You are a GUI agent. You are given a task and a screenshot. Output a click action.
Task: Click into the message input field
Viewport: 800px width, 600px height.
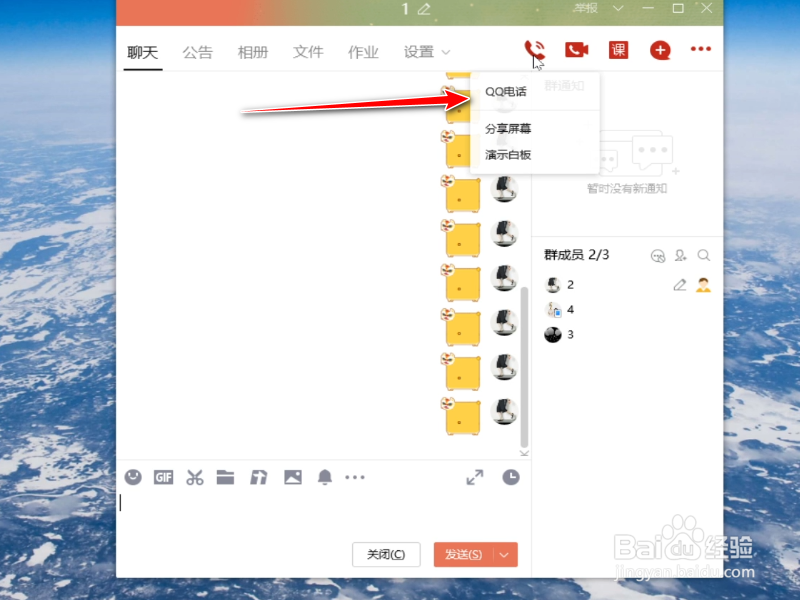324,515
